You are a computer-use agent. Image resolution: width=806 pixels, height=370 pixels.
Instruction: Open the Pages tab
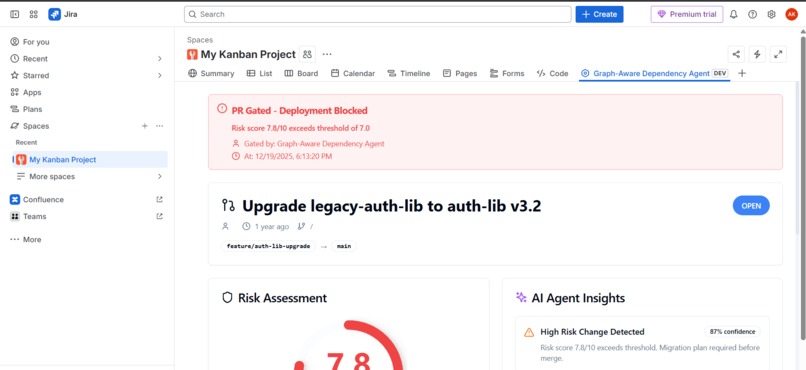tap(460, 73)
